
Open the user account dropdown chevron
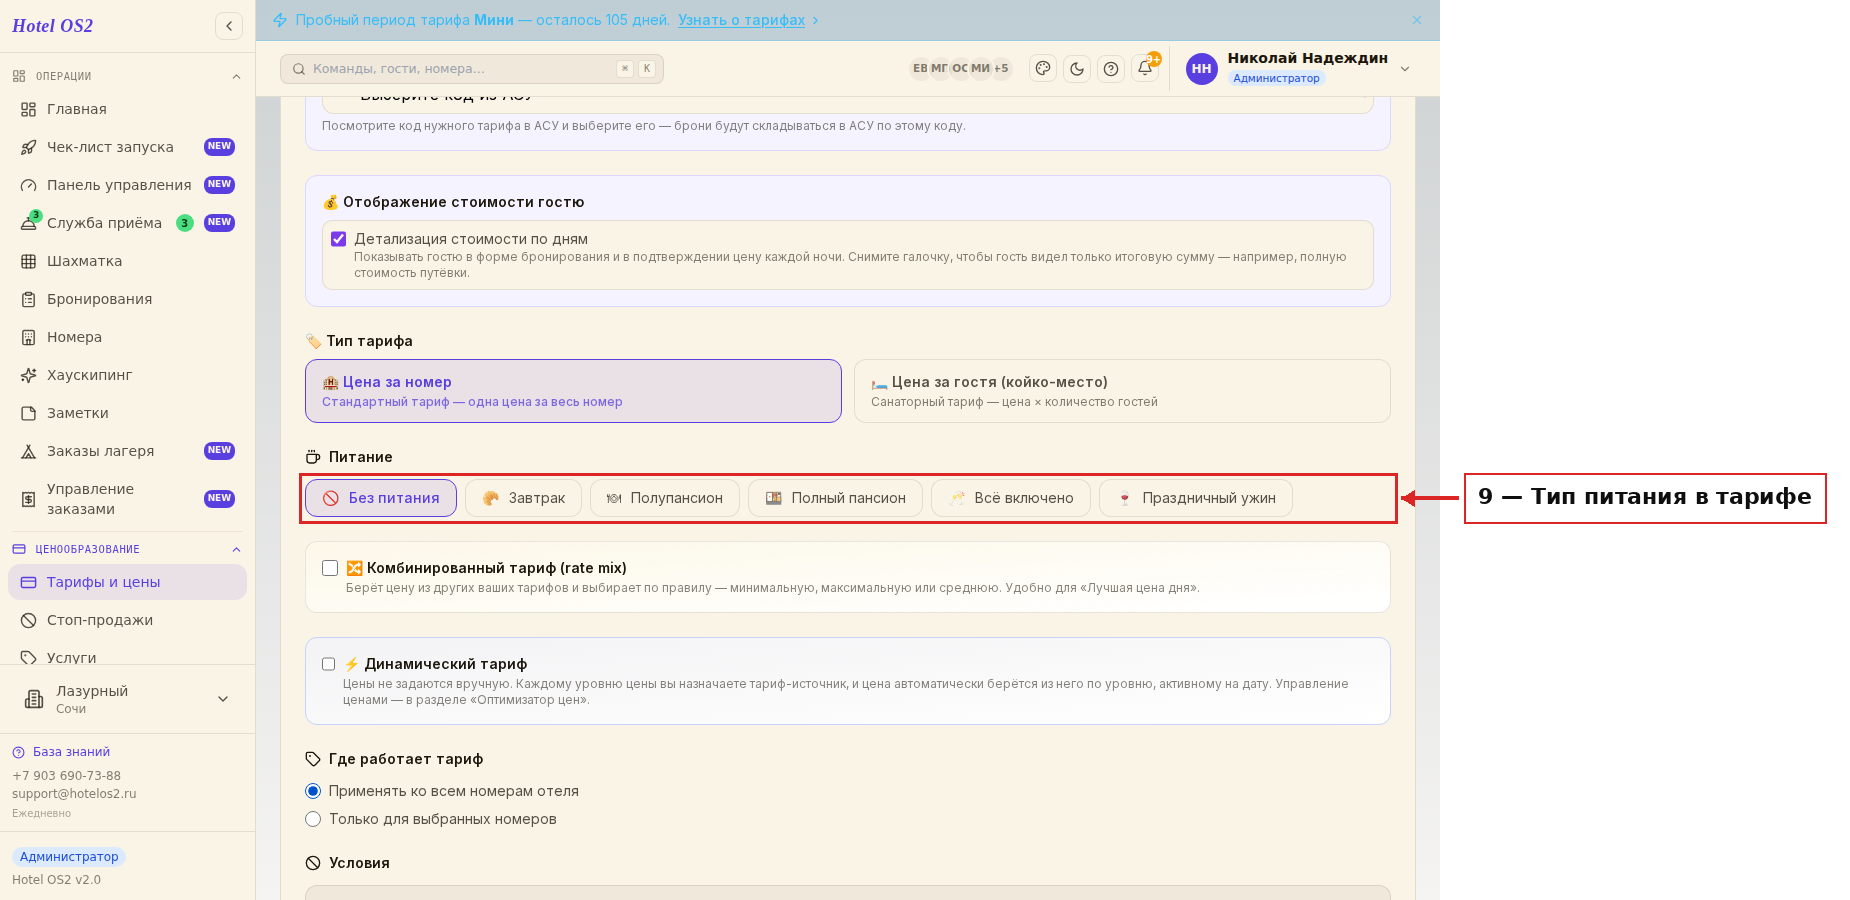coord(1405,69)
